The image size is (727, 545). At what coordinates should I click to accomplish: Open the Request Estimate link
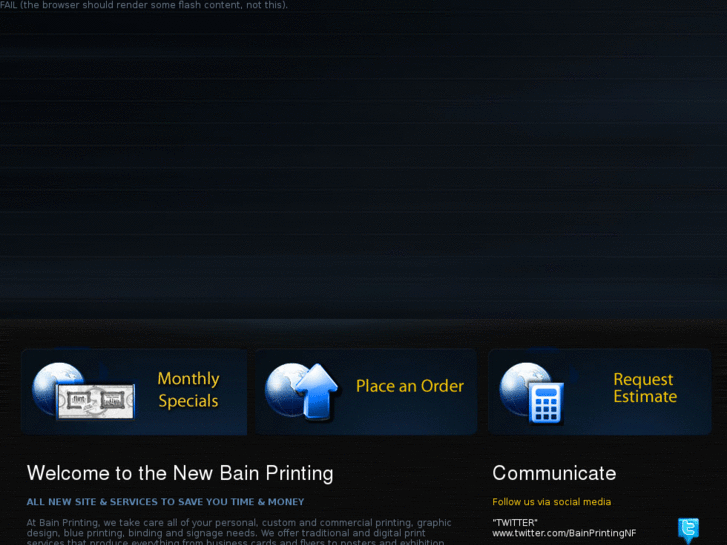(x=645, y=388)
